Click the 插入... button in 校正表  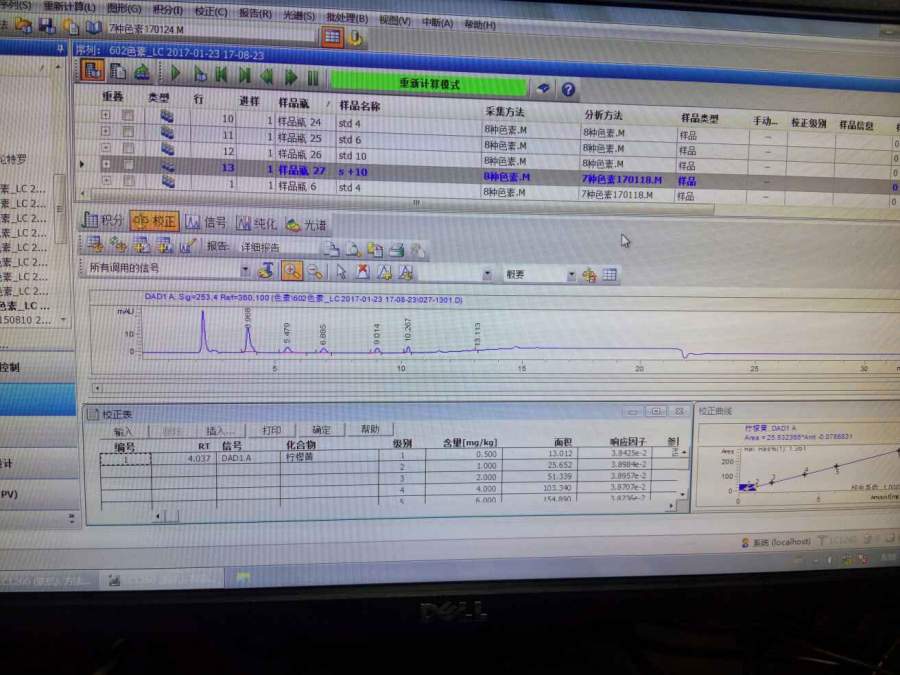220,430
